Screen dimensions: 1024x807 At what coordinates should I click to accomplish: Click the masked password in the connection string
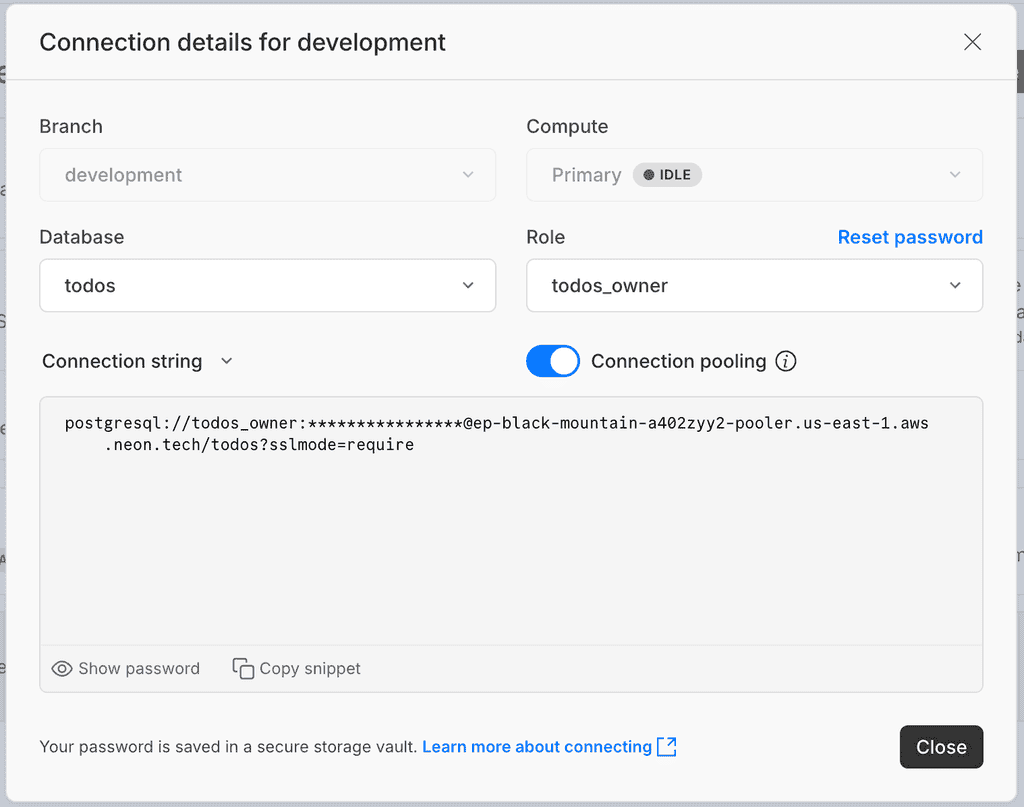coord(385,423)
